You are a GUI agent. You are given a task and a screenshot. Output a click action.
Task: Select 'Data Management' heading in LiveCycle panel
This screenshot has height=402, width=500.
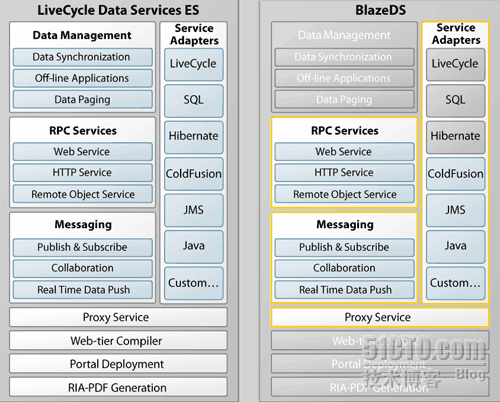coord(82,35)
